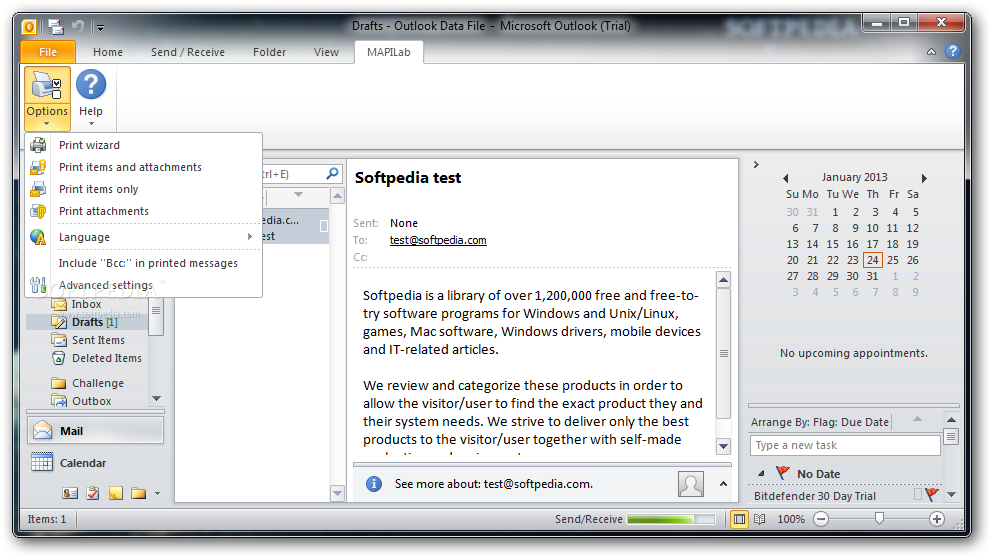Click the Outlook logo icon in title bar
992x558 pixels.
coord(29,27)
